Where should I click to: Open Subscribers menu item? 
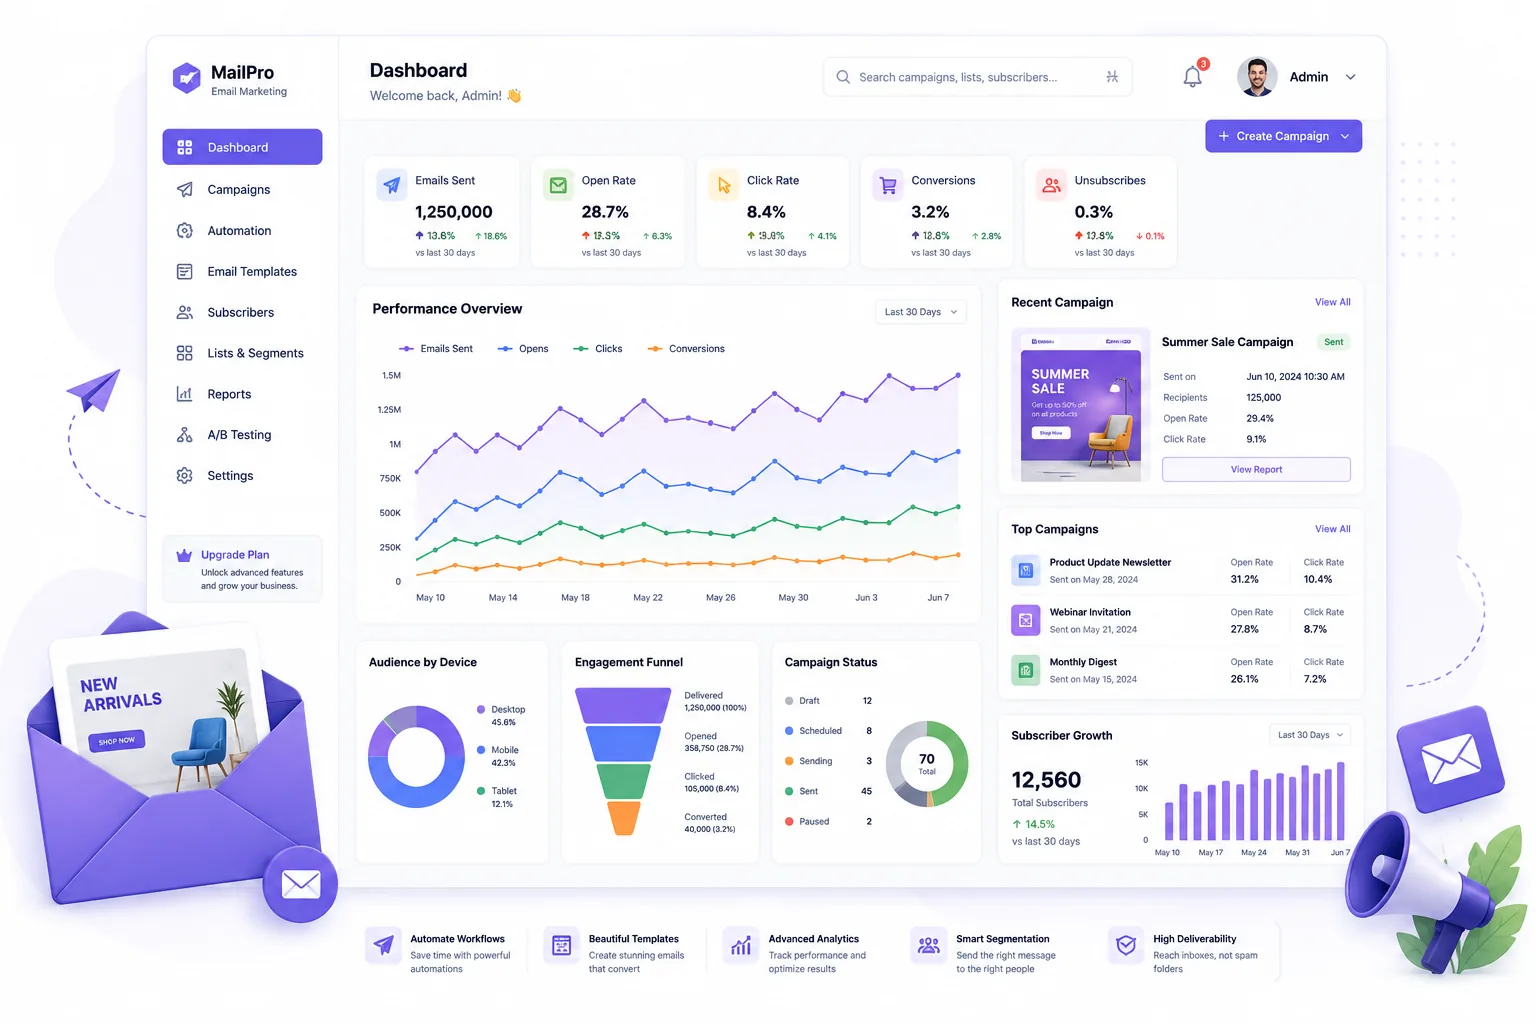pos(242,312)
